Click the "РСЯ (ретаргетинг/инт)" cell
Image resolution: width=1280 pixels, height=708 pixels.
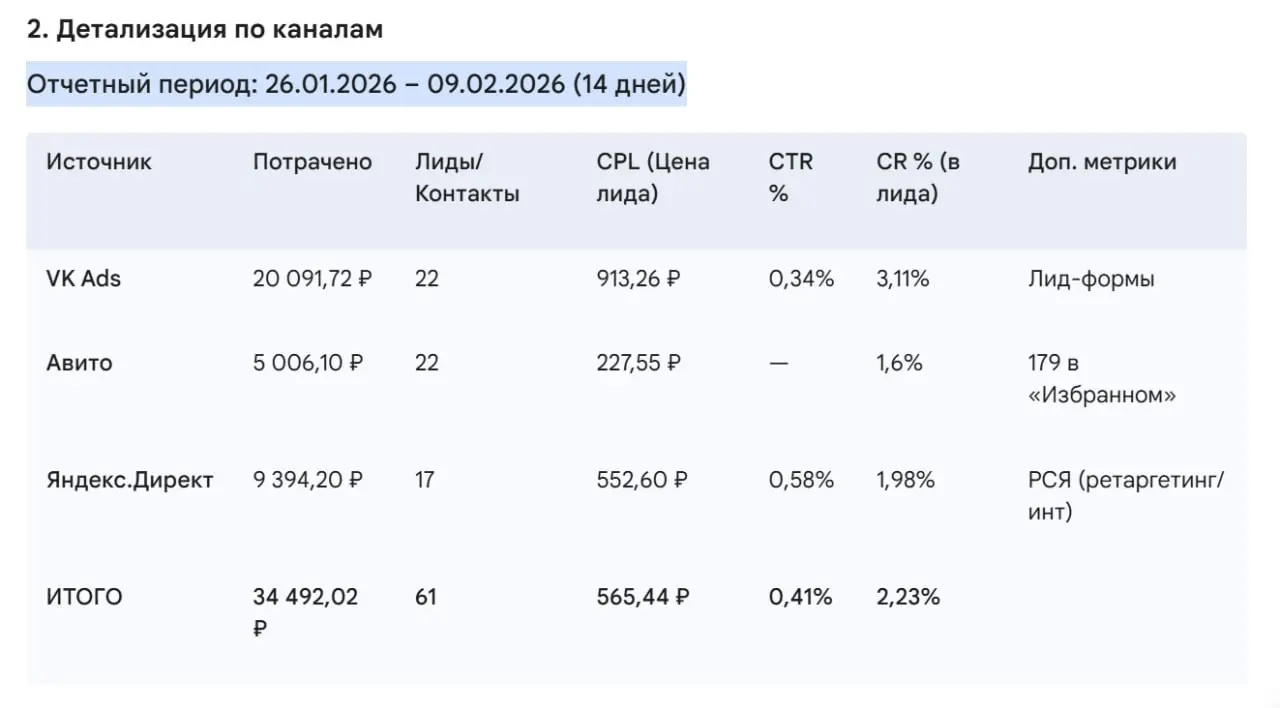[x=1126, y=496]
